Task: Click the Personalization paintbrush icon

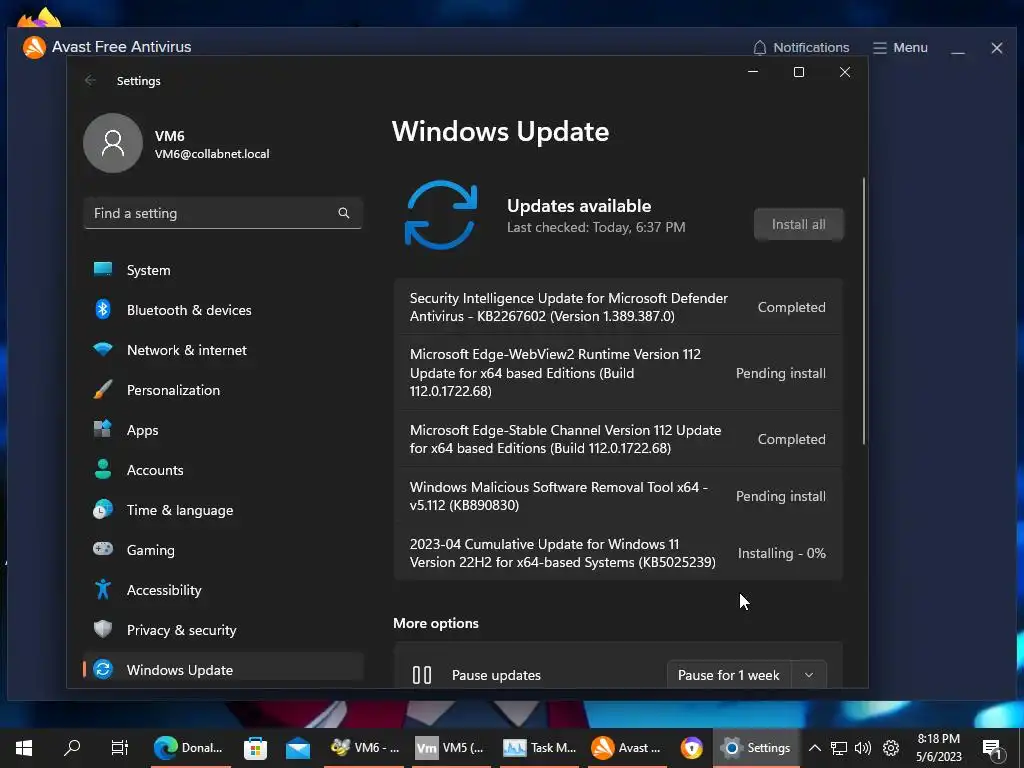Action: (x=103, y=390)
